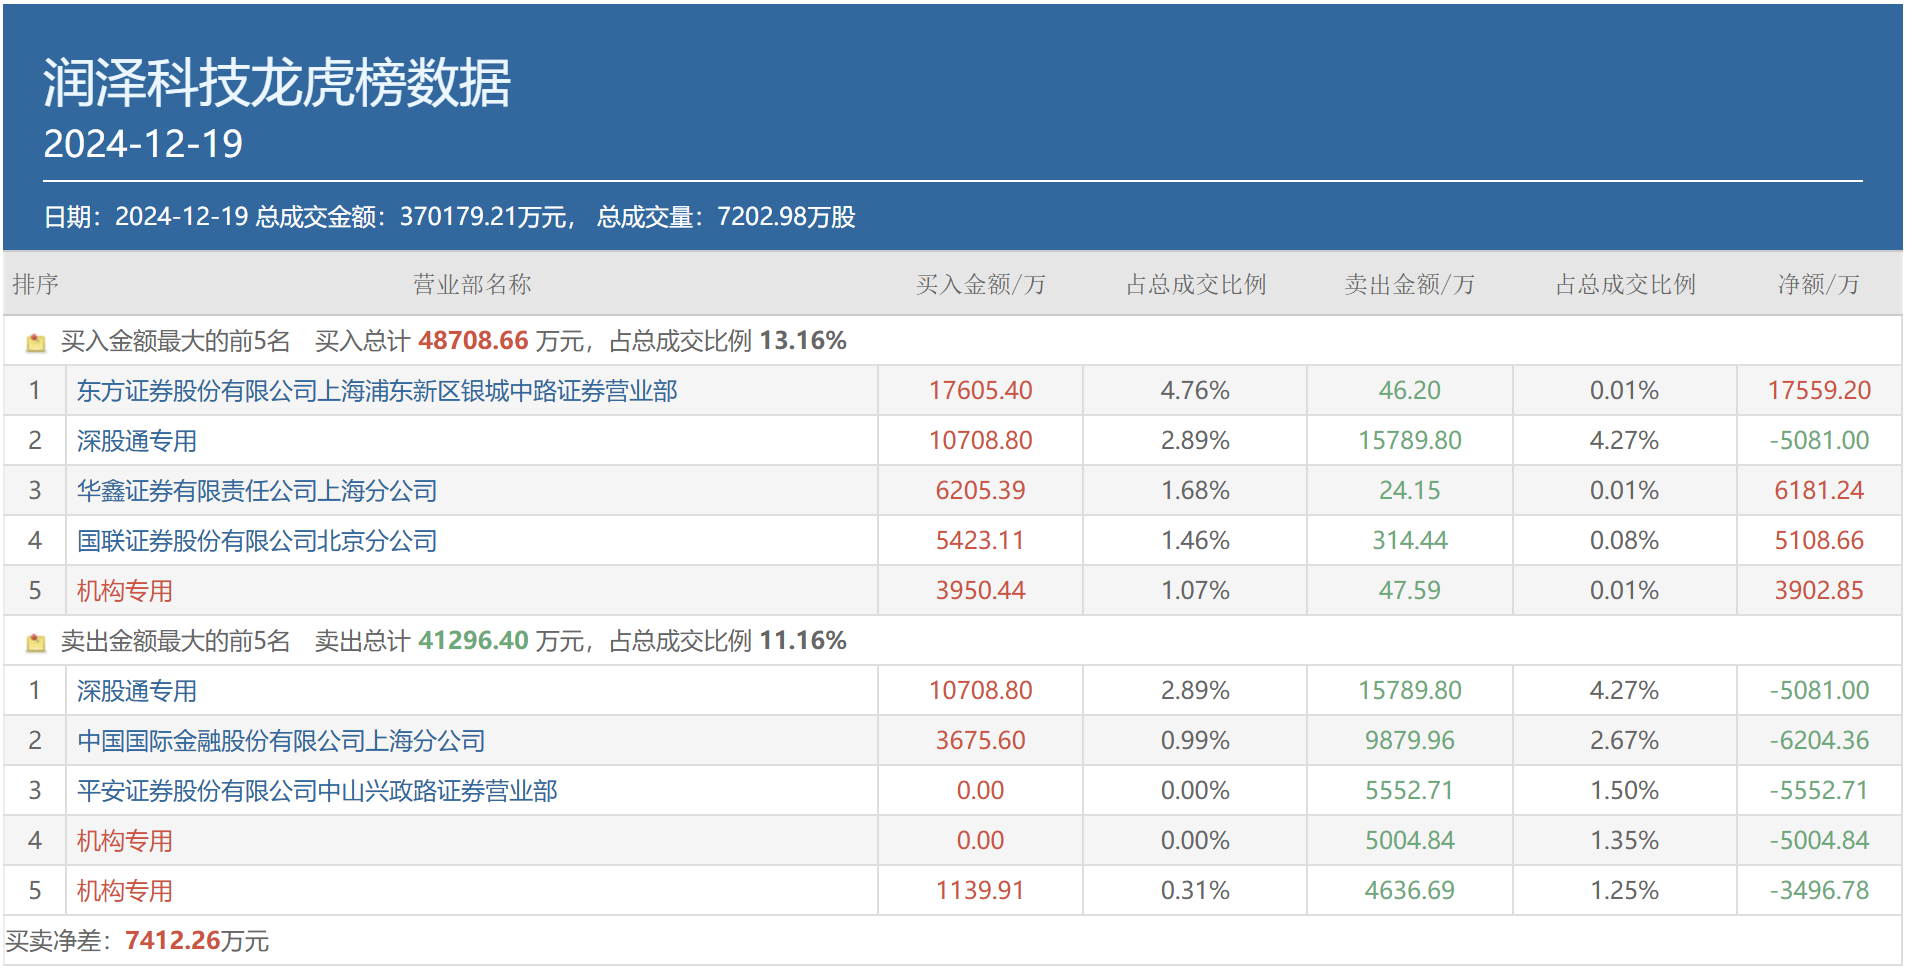The height and width of the screenshot is (973, 1907).
Task: Click the buy total value 48708.66
Action: pyautogui.click(x=472, y=341)
